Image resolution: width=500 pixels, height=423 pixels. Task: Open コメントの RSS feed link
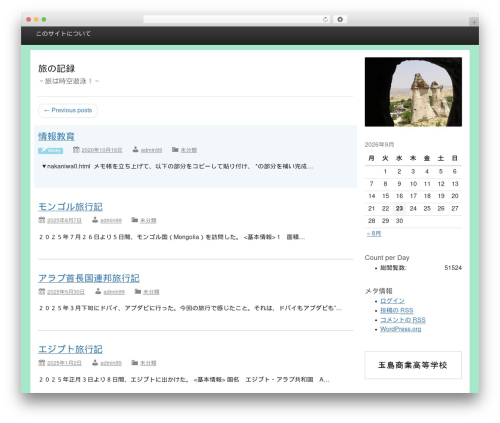tap(403, 320)
